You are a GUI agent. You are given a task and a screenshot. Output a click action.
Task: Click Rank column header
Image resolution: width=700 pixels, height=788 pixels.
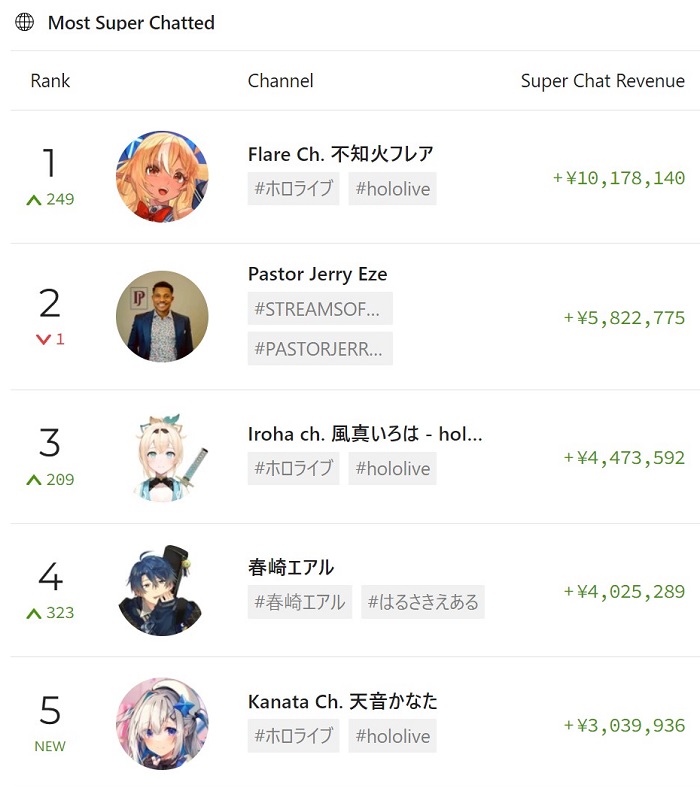pos(50,81)
